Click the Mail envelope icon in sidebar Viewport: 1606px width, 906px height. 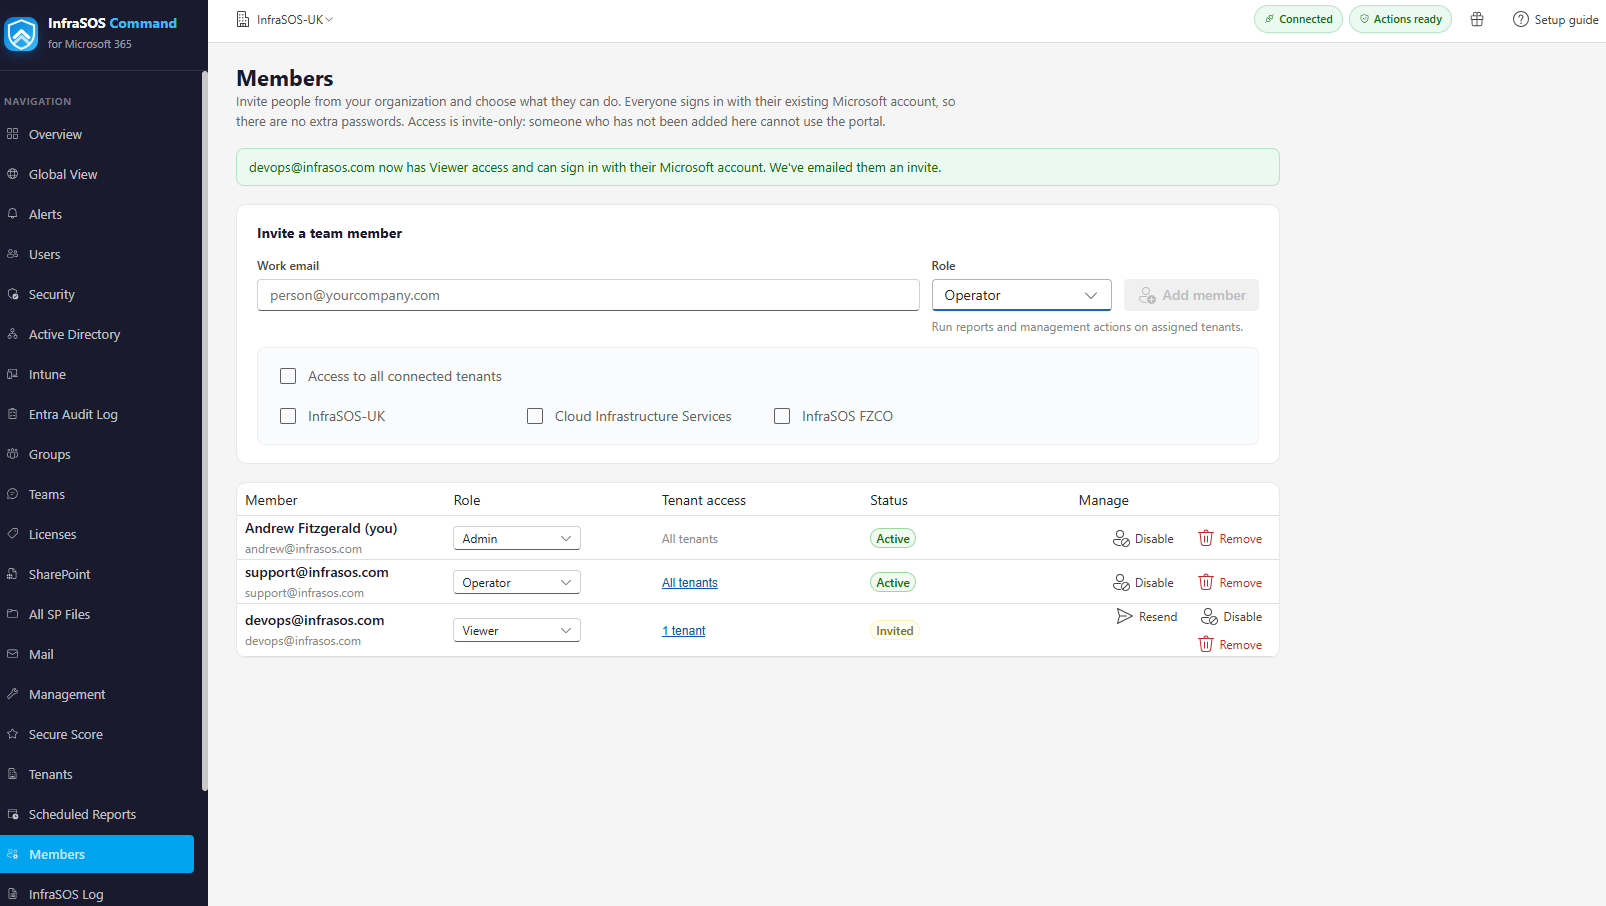tap(13, 653)
